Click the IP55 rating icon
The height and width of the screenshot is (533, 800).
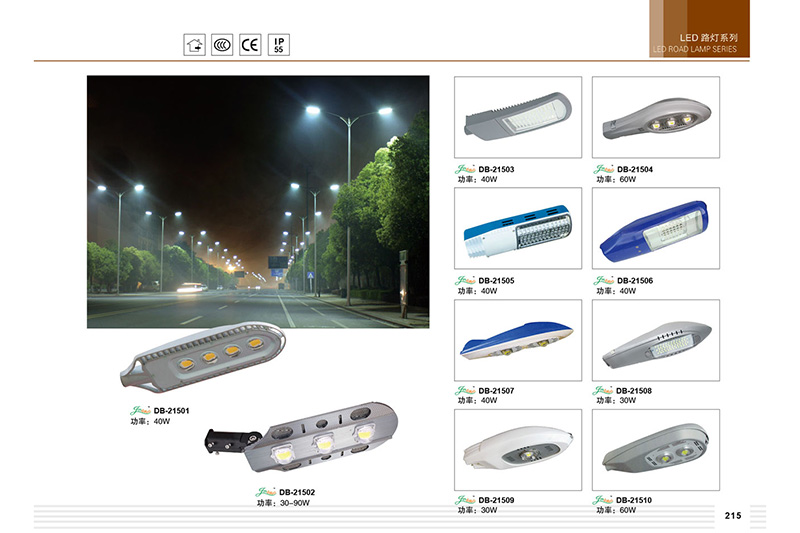279,45
